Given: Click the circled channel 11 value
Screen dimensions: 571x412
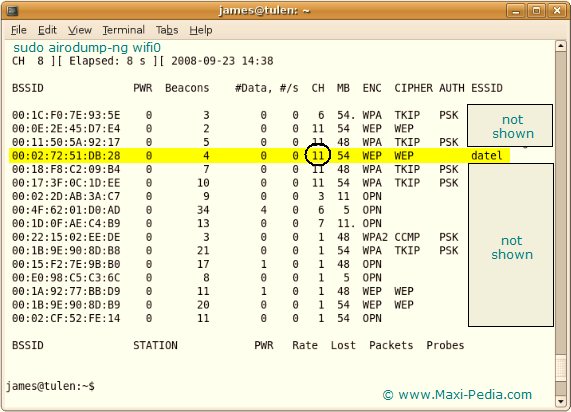Looking at the screenshot, I should click(318, 156).
